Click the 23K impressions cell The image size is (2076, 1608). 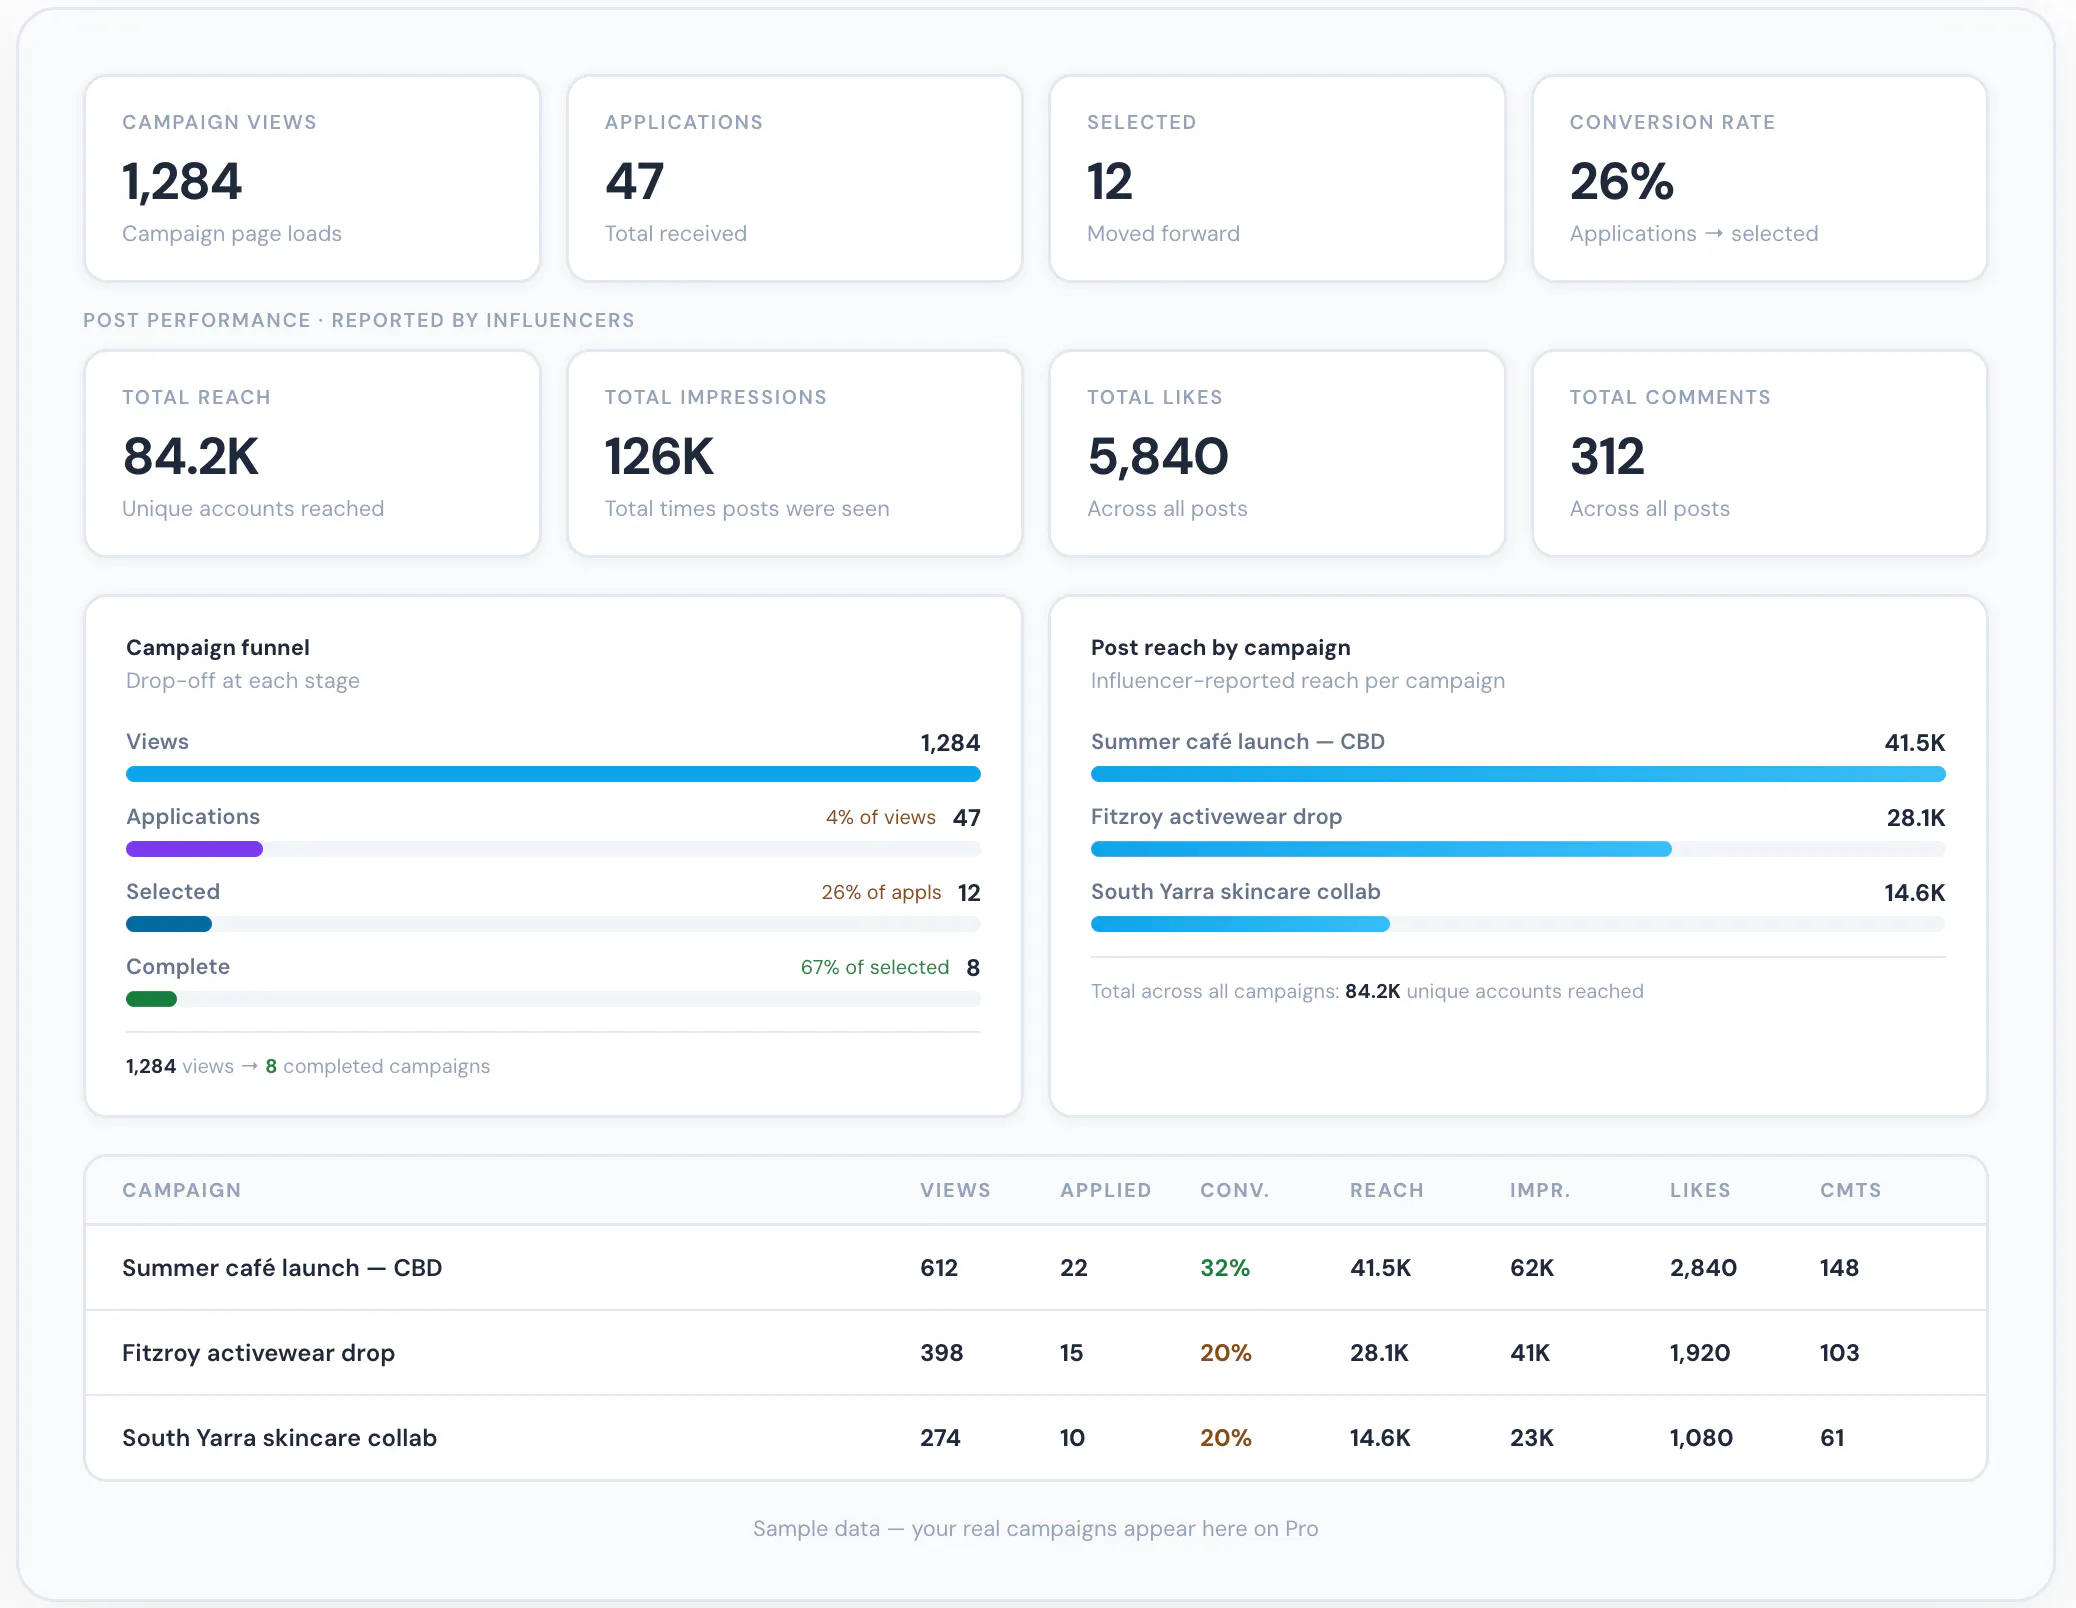coord(1532,1438)
